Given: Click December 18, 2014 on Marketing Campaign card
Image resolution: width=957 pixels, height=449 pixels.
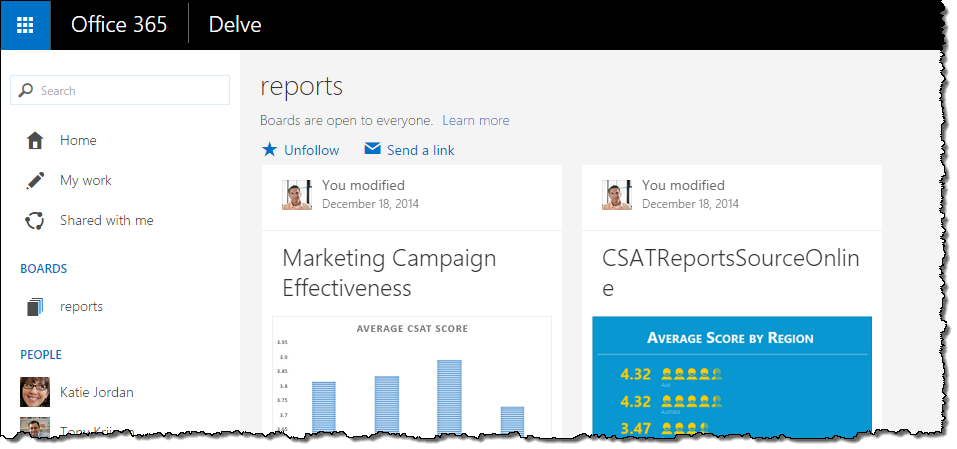Looking at the screenshot, I should pyautogui.click(x=370, y=204).
